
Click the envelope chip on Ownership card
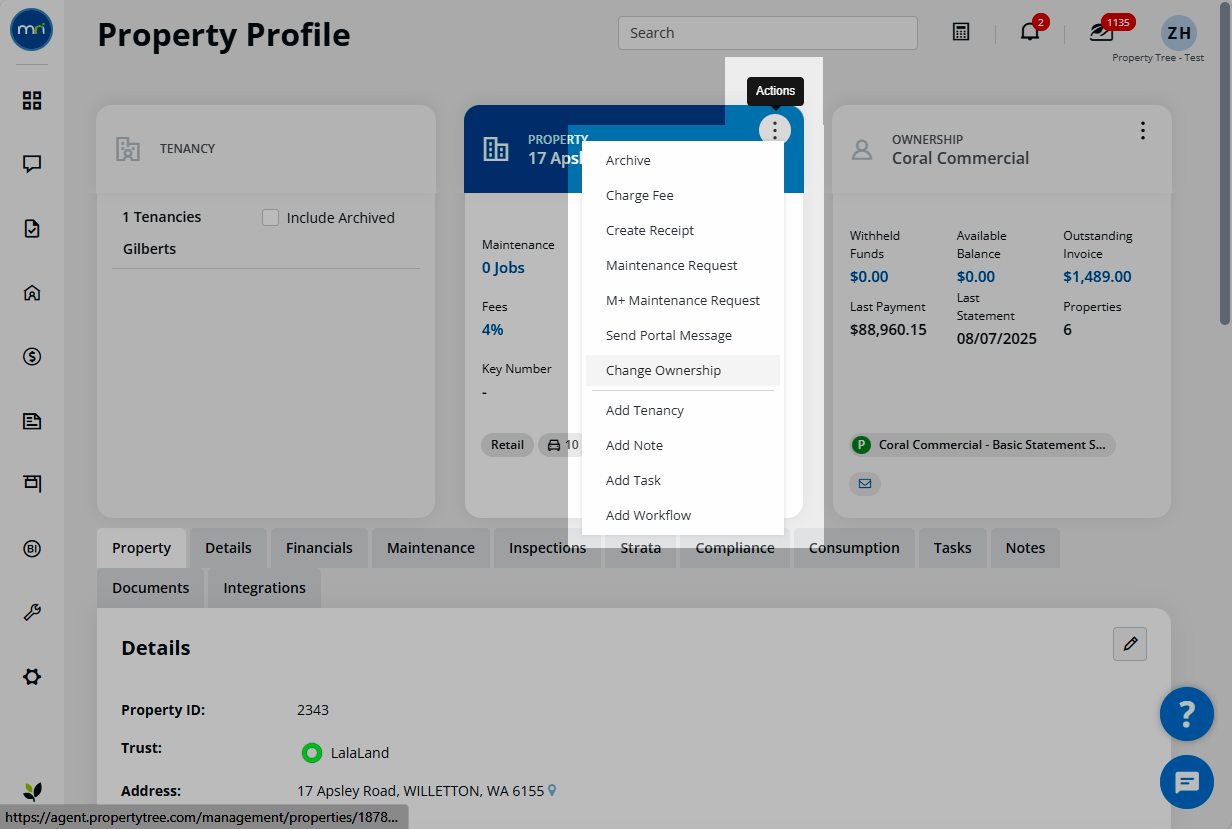[865, 484]
